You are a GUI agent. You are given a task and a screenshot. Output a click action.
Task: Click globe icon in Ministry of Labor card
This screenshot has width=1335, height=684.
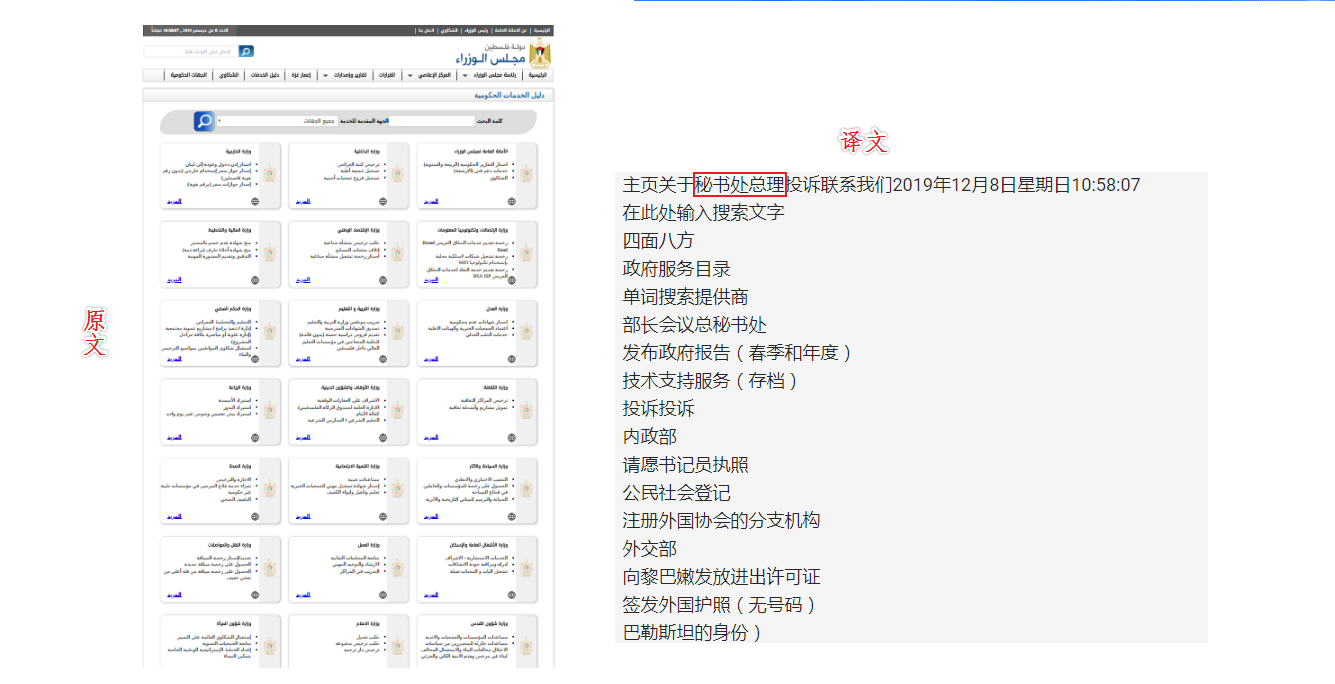384,595
